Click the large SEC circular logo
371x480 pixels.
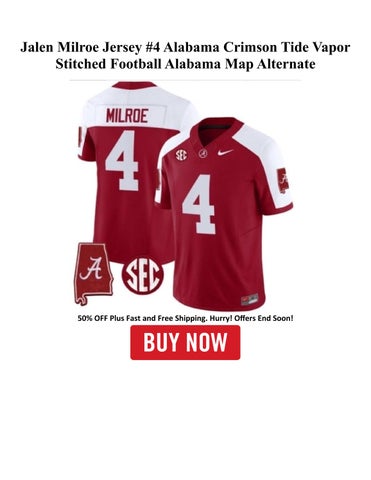click(x=143, y=275)
